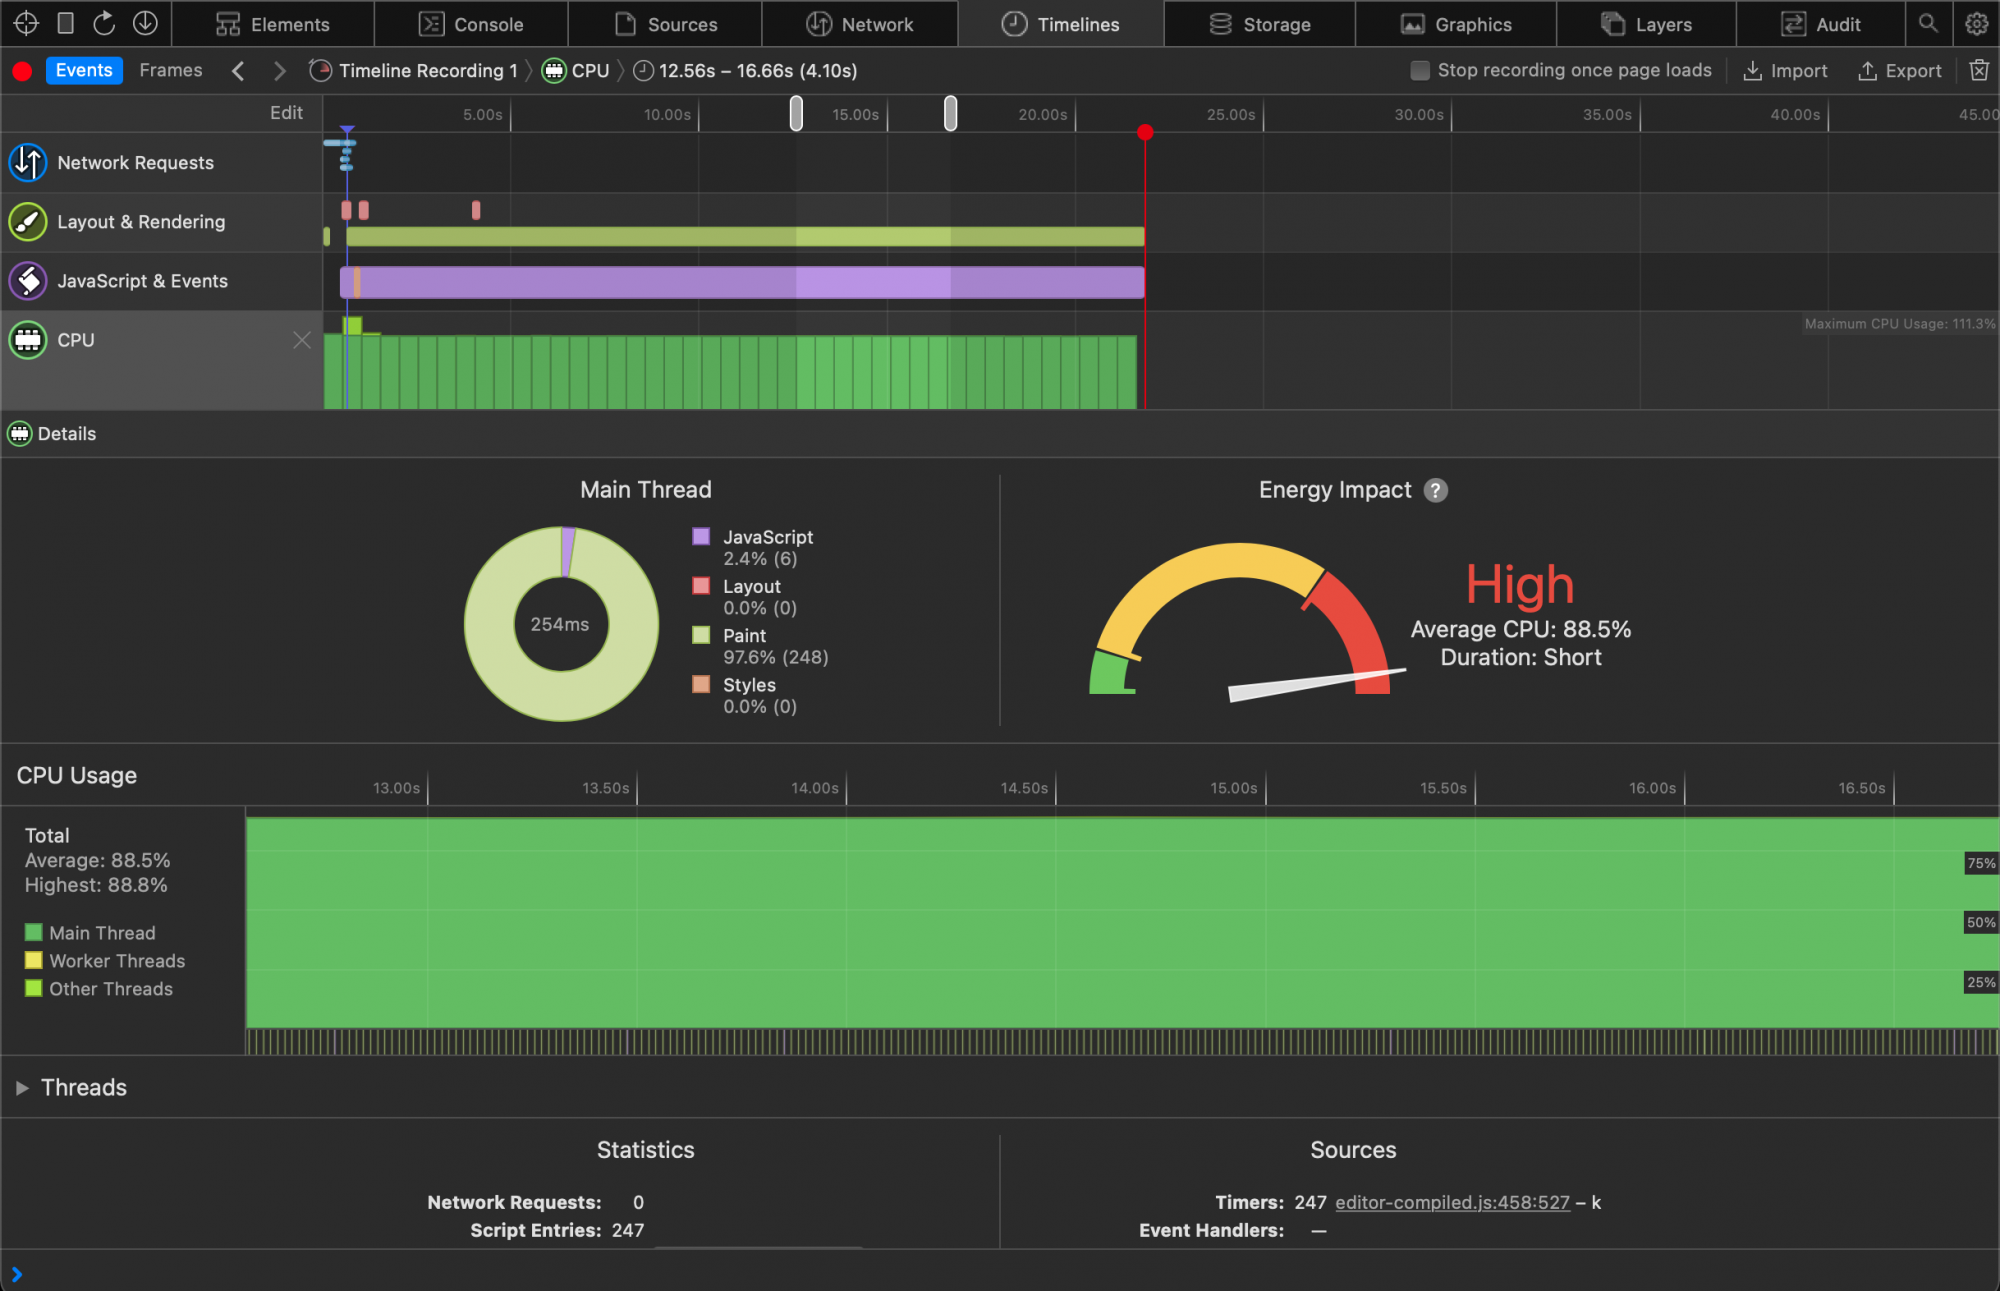
Task: Click the trash icon to clear recording
Action: click(1978, 70)
